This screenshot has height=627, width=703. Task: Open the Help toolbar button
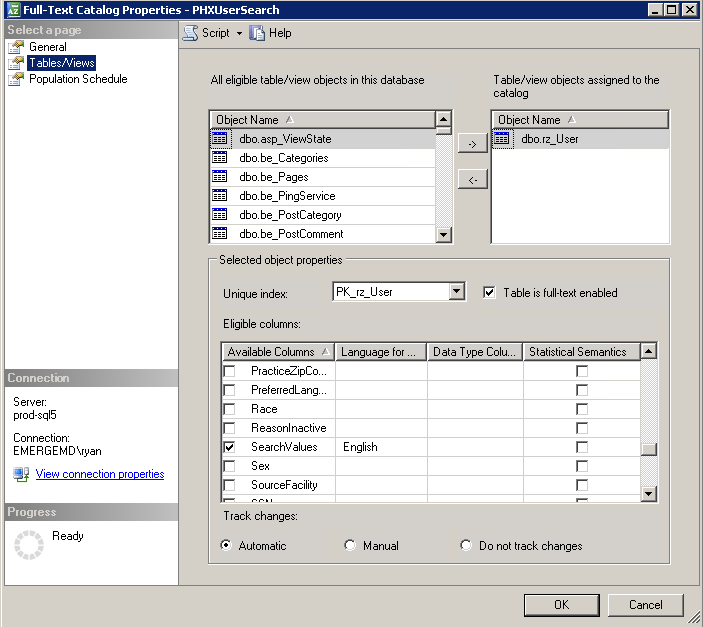pyautogui.click(x=270, y=33)
